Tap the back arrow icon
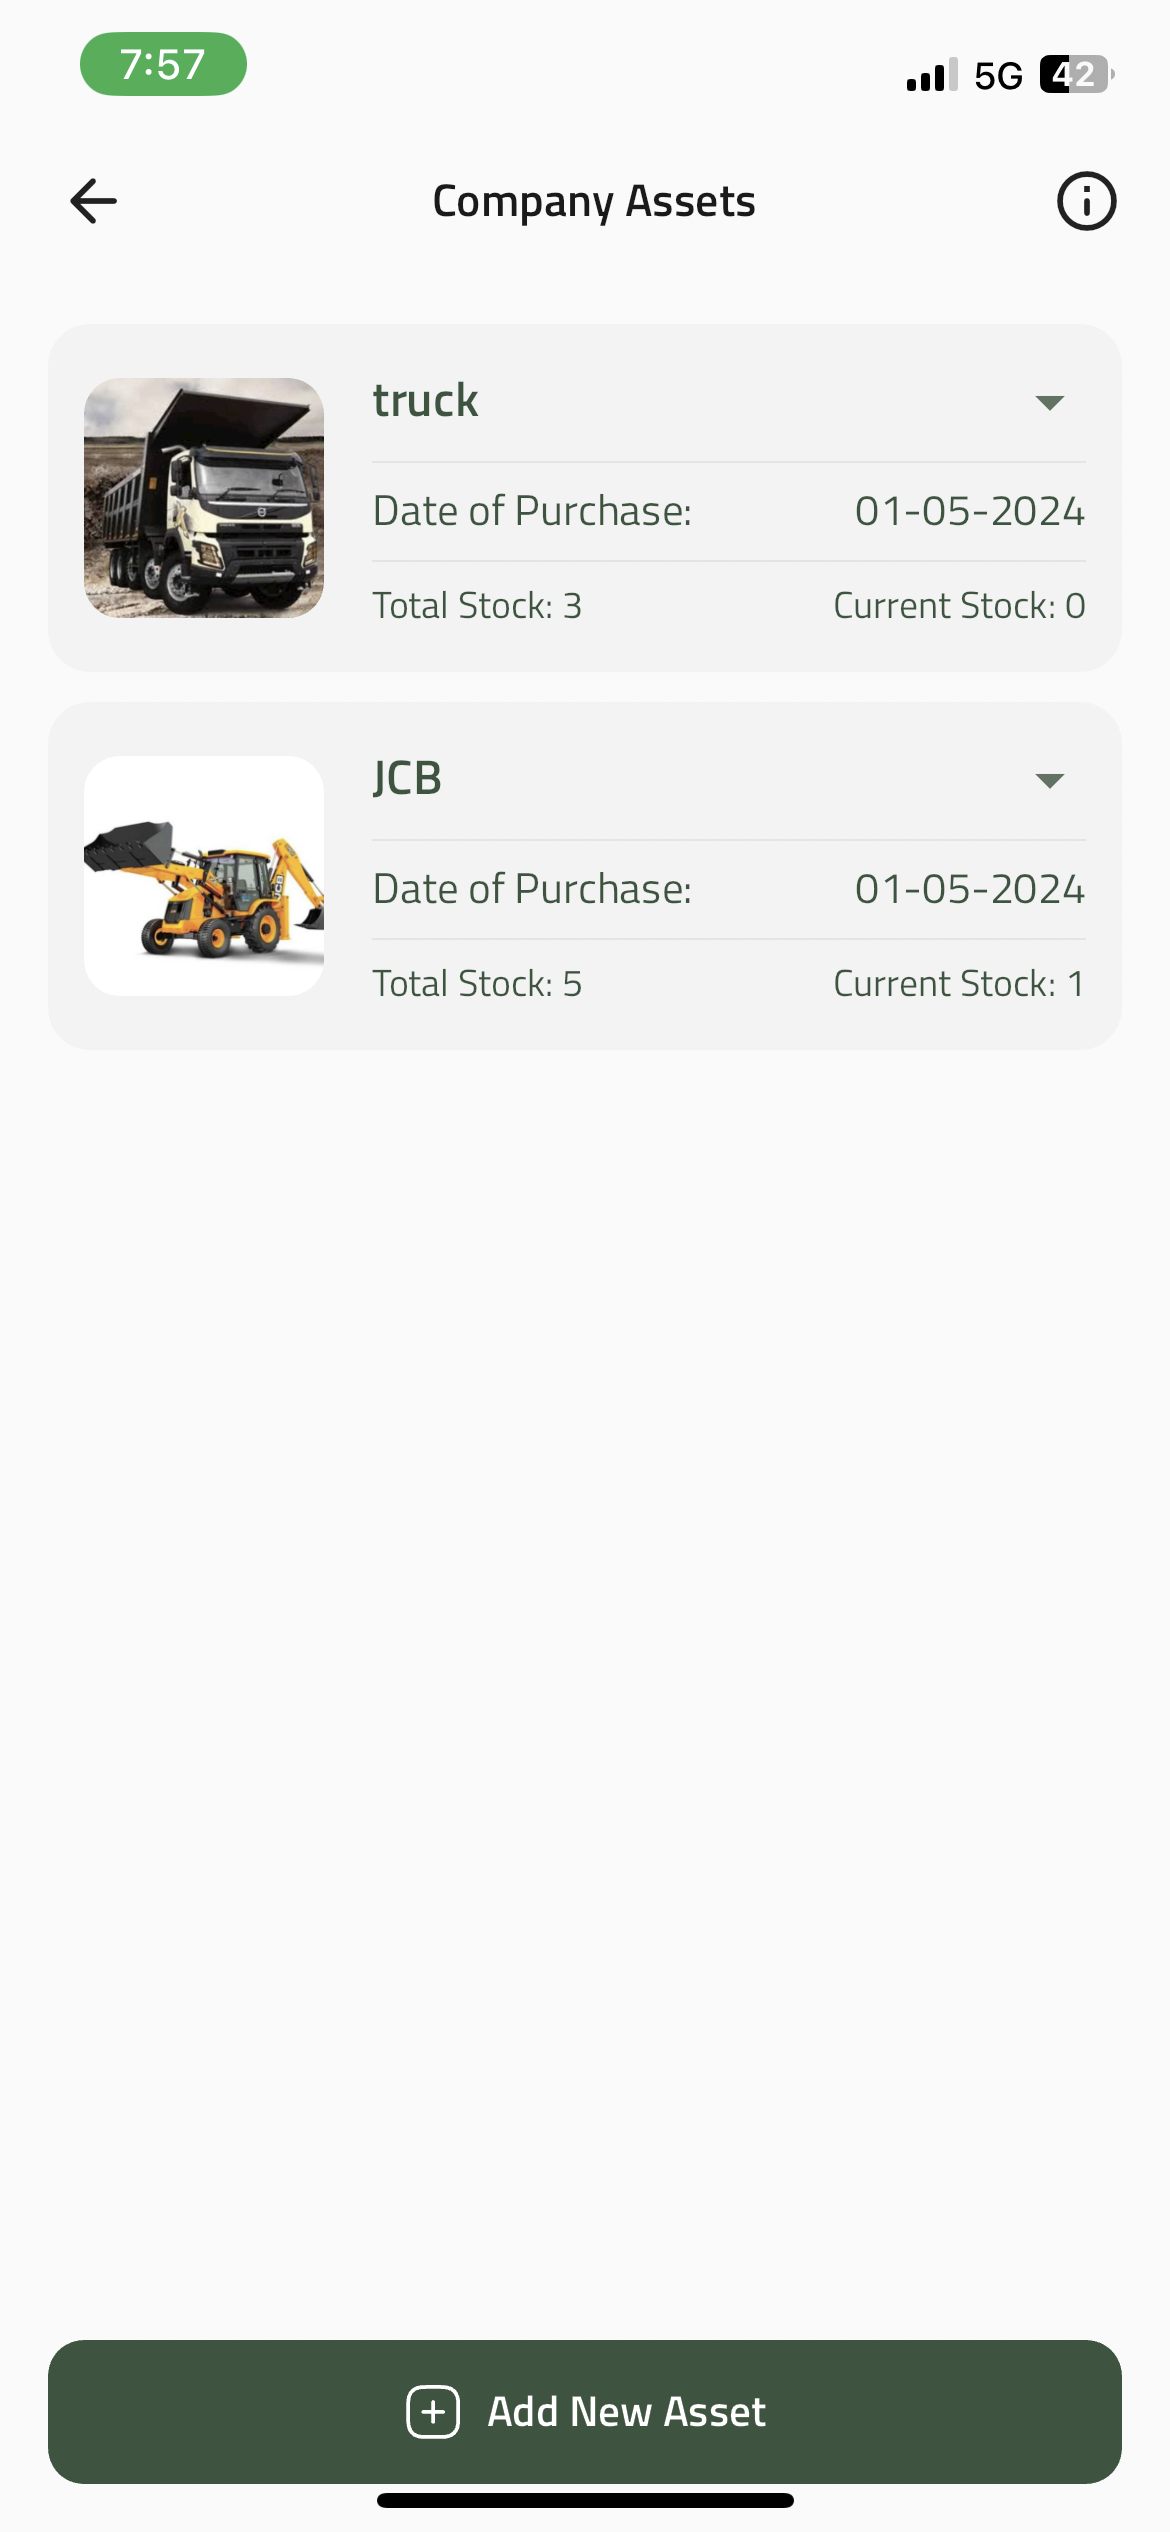Image resolution: width=1170 pixels, height=2532 pixels. point(94,201)
